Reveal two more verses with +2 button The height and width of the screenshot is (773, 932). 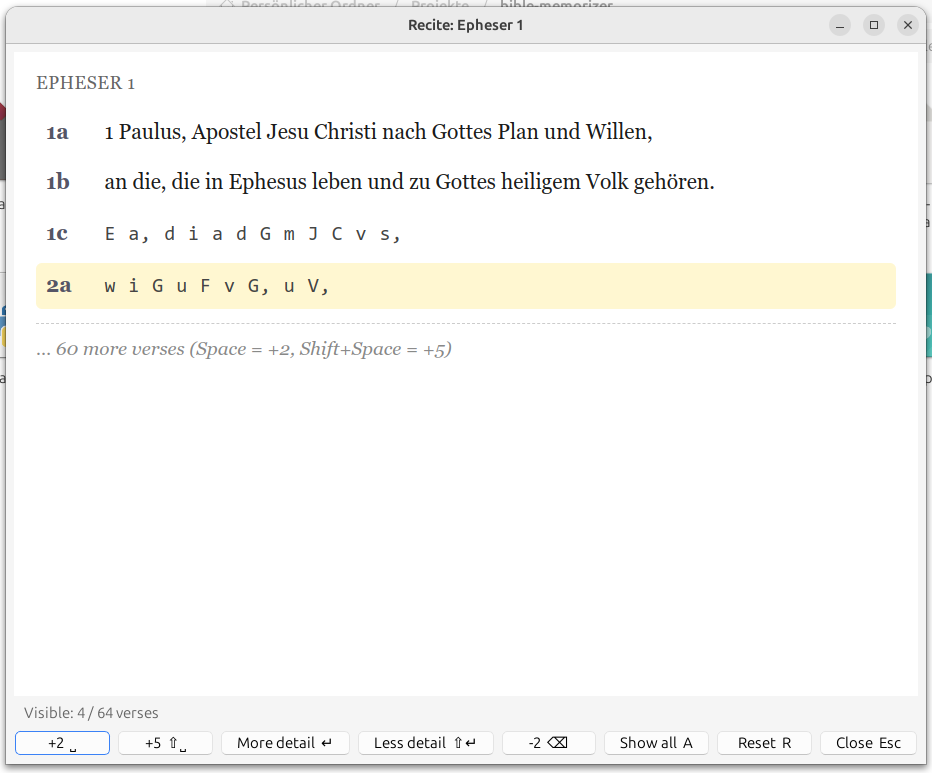62,743
